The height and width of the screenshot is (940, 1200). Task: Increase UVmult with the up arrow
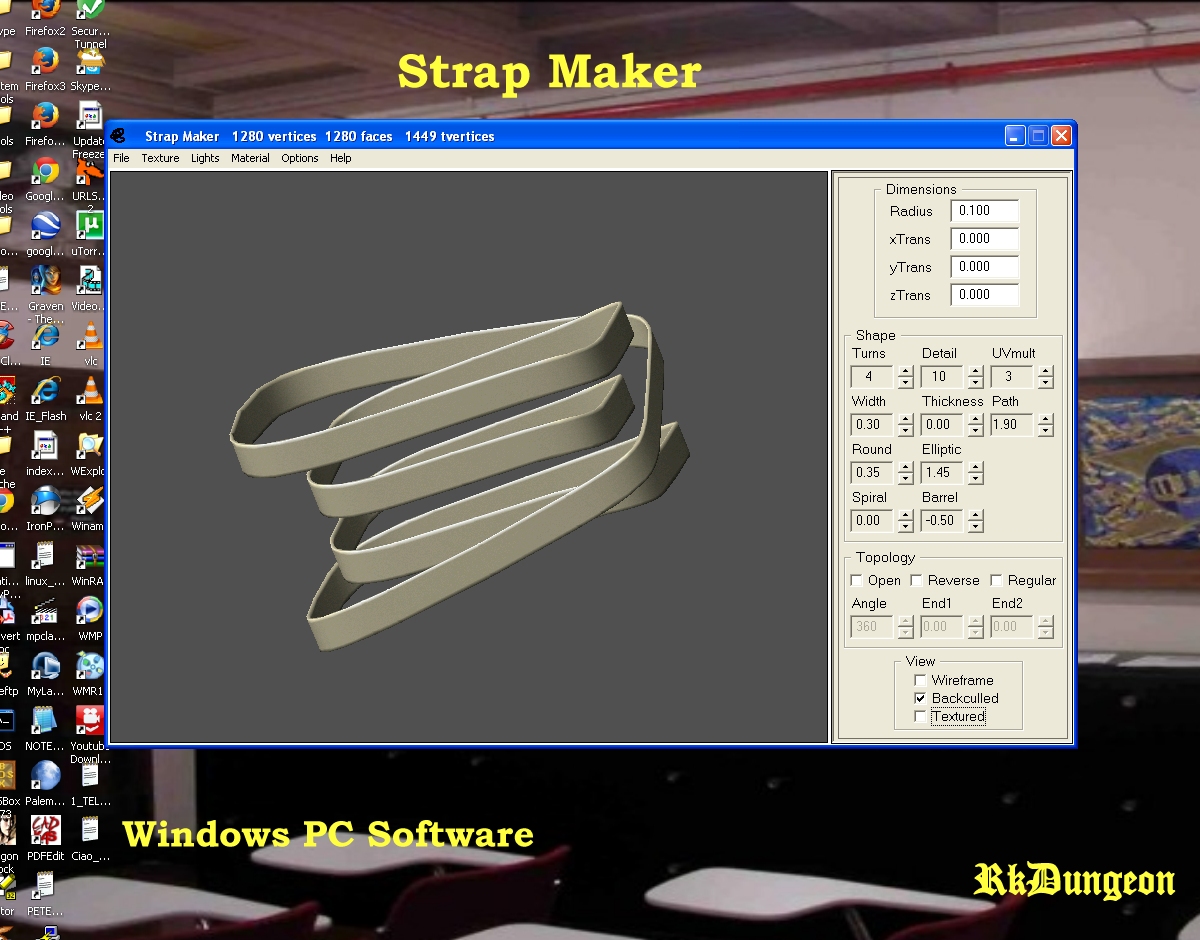pyautogui.click(x=1046, y=371)
